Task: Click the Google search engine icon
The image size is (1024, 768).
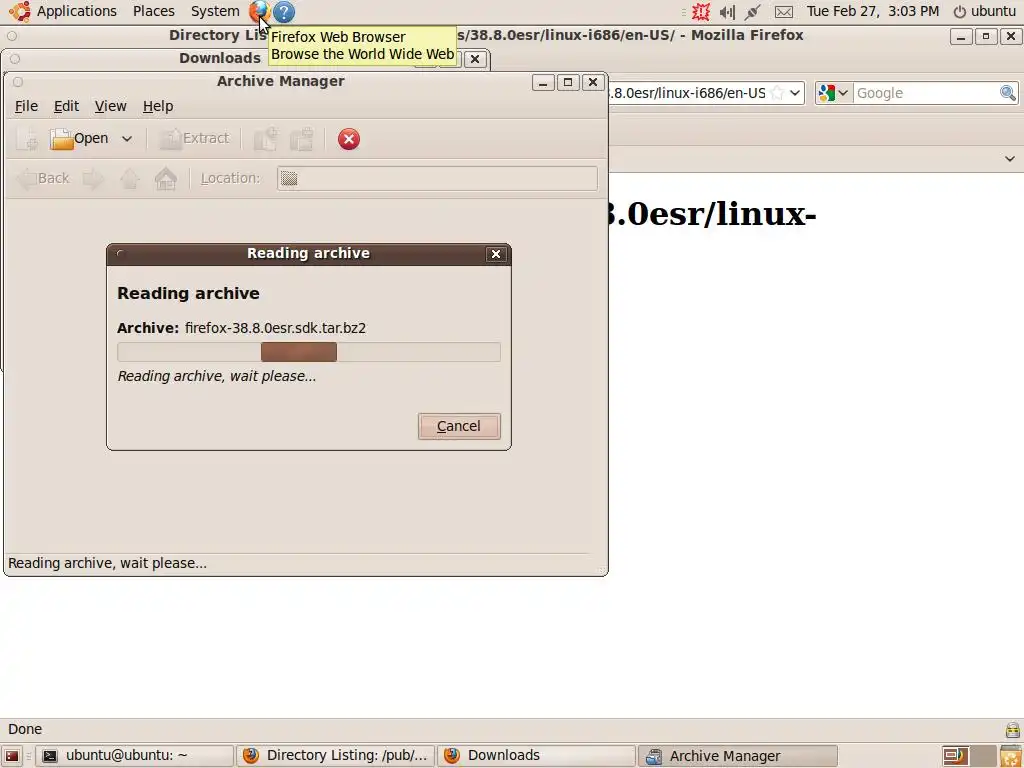Action: (827, 93)
